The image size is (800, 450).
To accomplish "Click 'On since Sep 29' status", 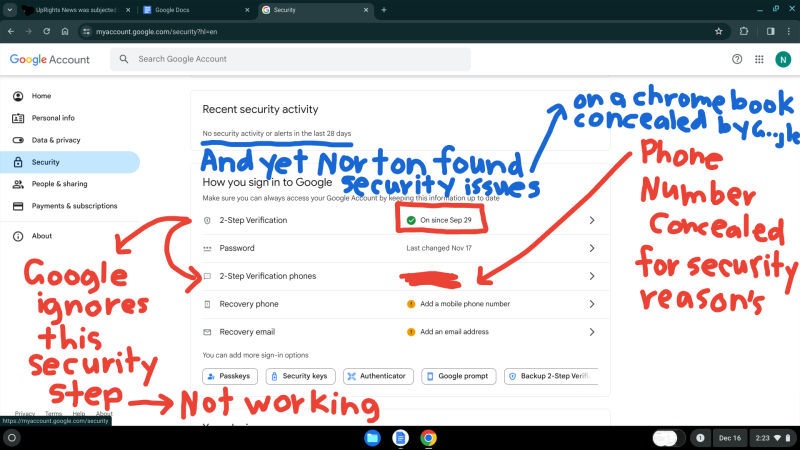I will pos(445,220).
